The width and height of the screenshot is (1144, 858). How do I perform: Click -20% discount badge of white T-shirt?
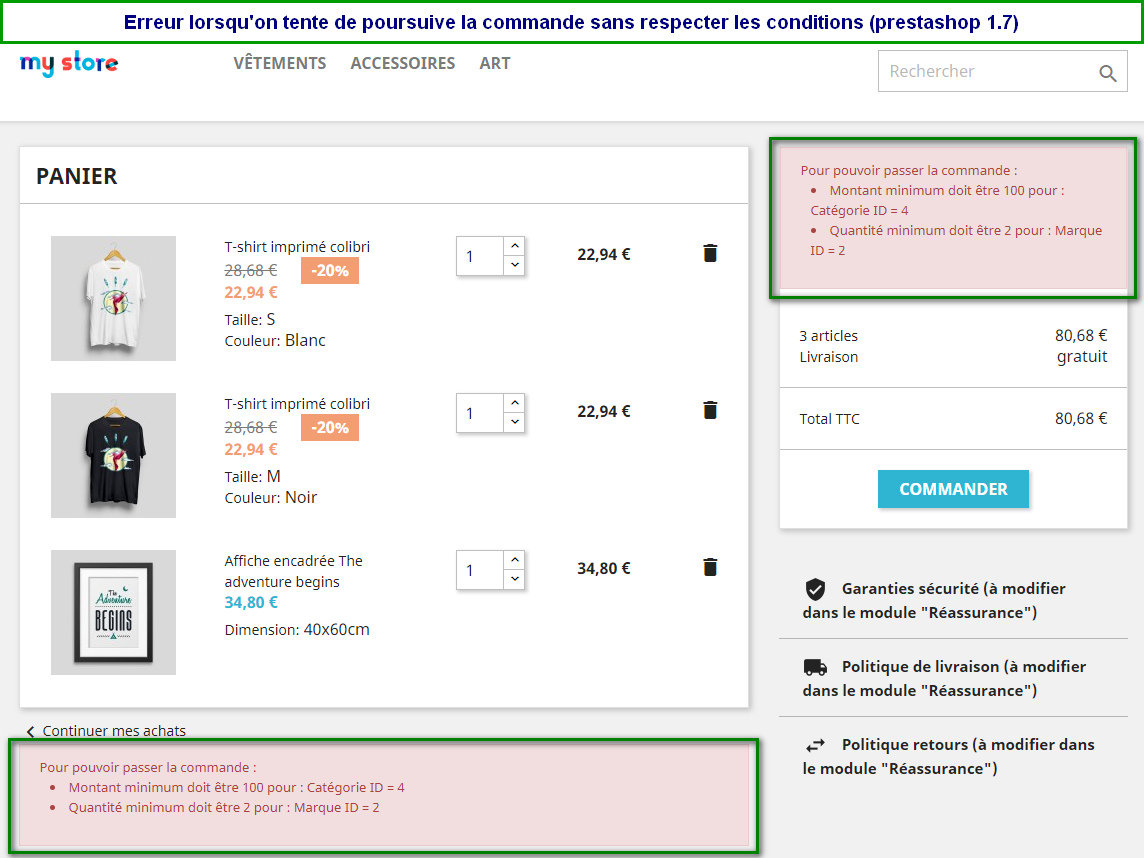point(330,271)
